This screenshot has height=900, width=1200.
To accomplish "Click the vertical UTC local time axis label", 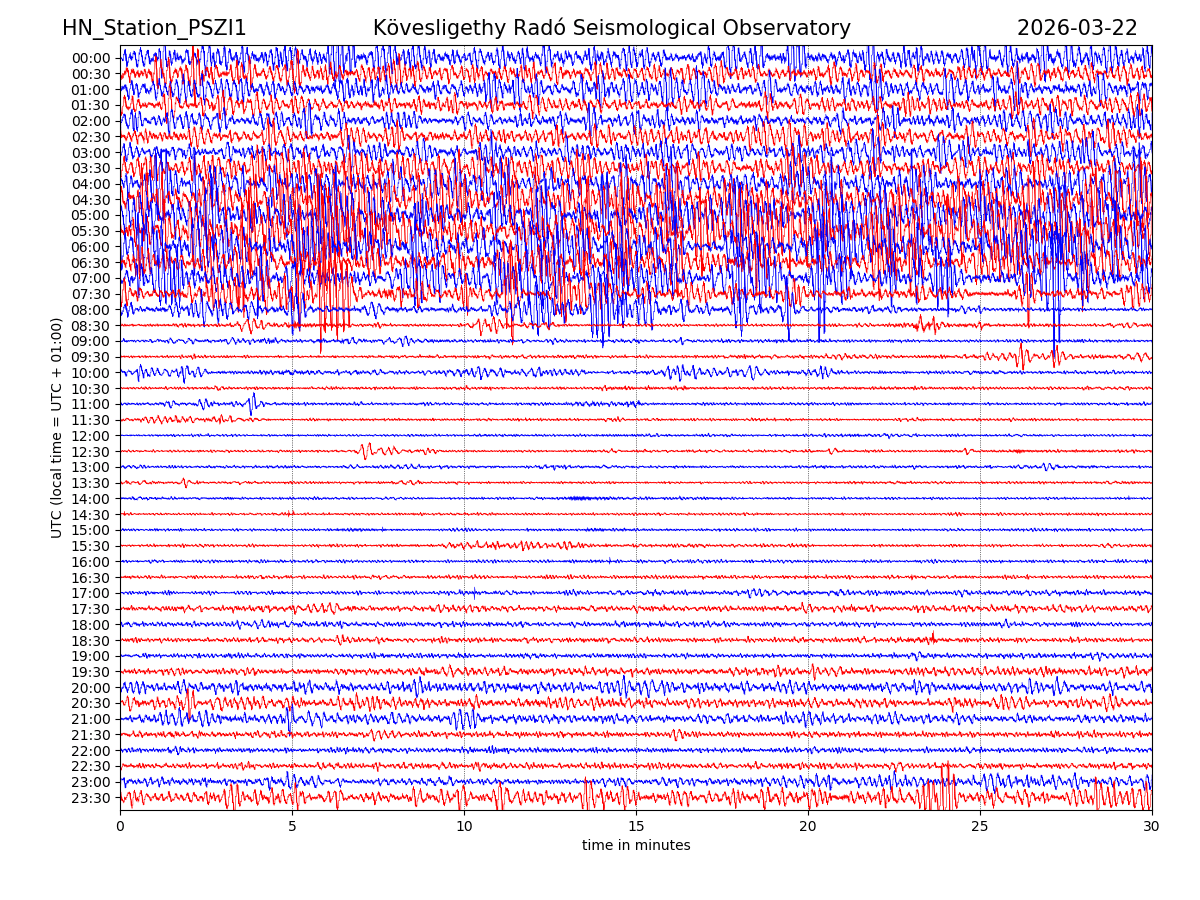I will tap(57, 428).
